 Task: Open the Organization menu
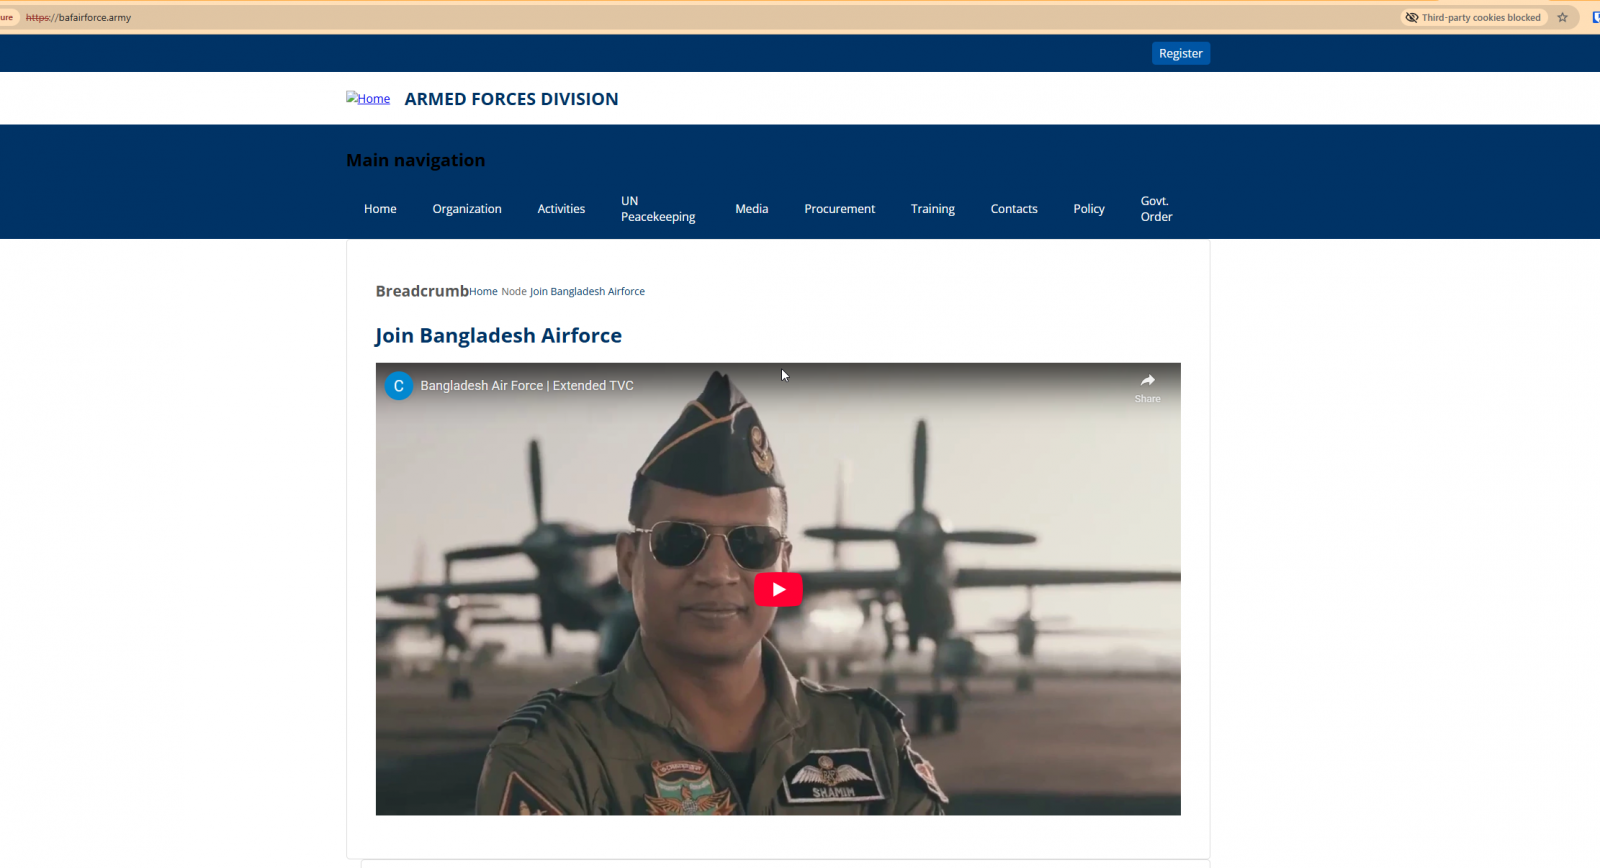coord(467,209)
